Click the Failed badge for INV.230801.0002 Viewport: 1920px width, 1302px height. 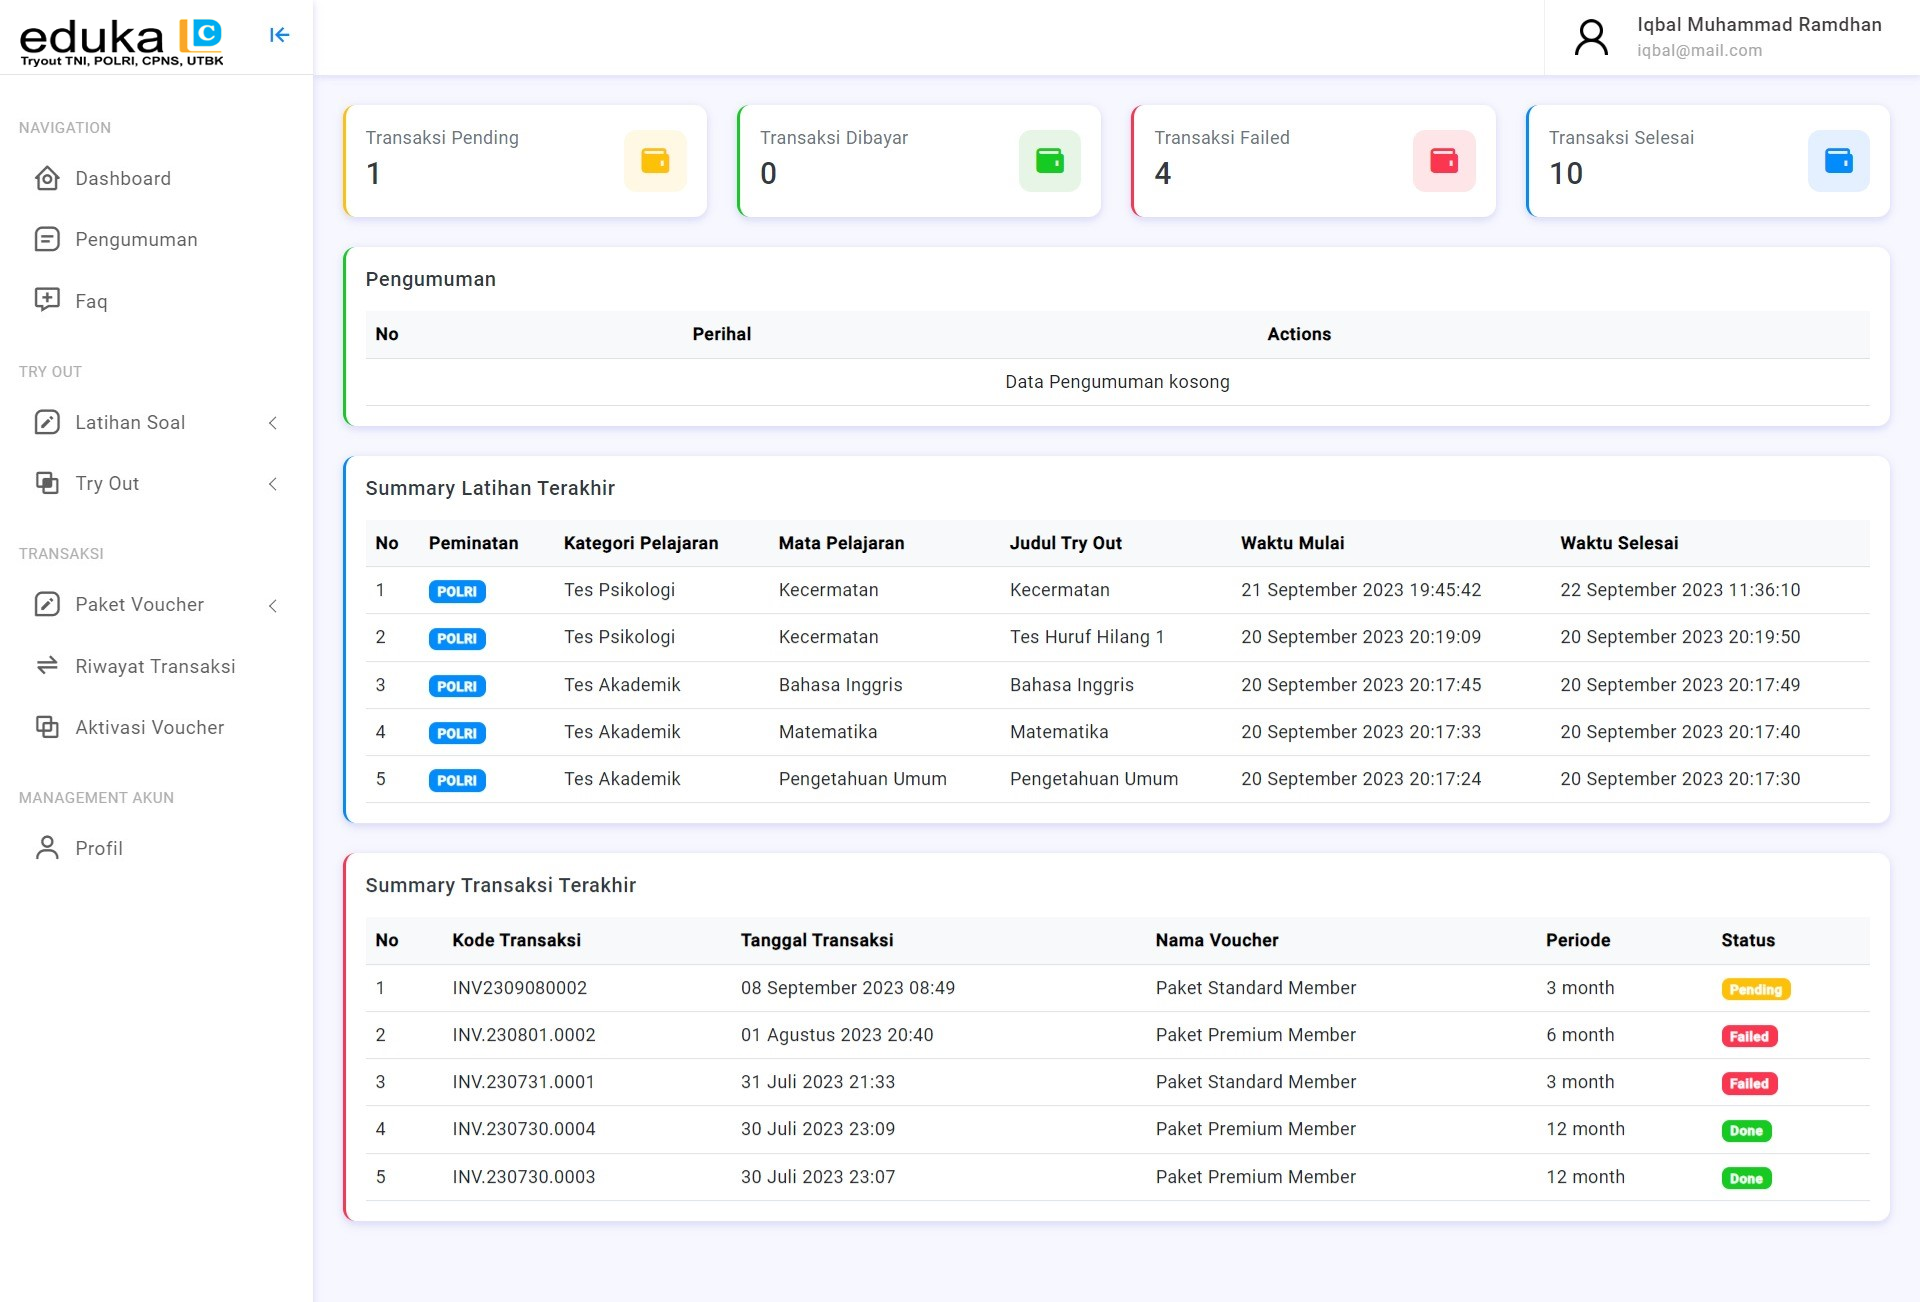click(x=1748, y=1037)
